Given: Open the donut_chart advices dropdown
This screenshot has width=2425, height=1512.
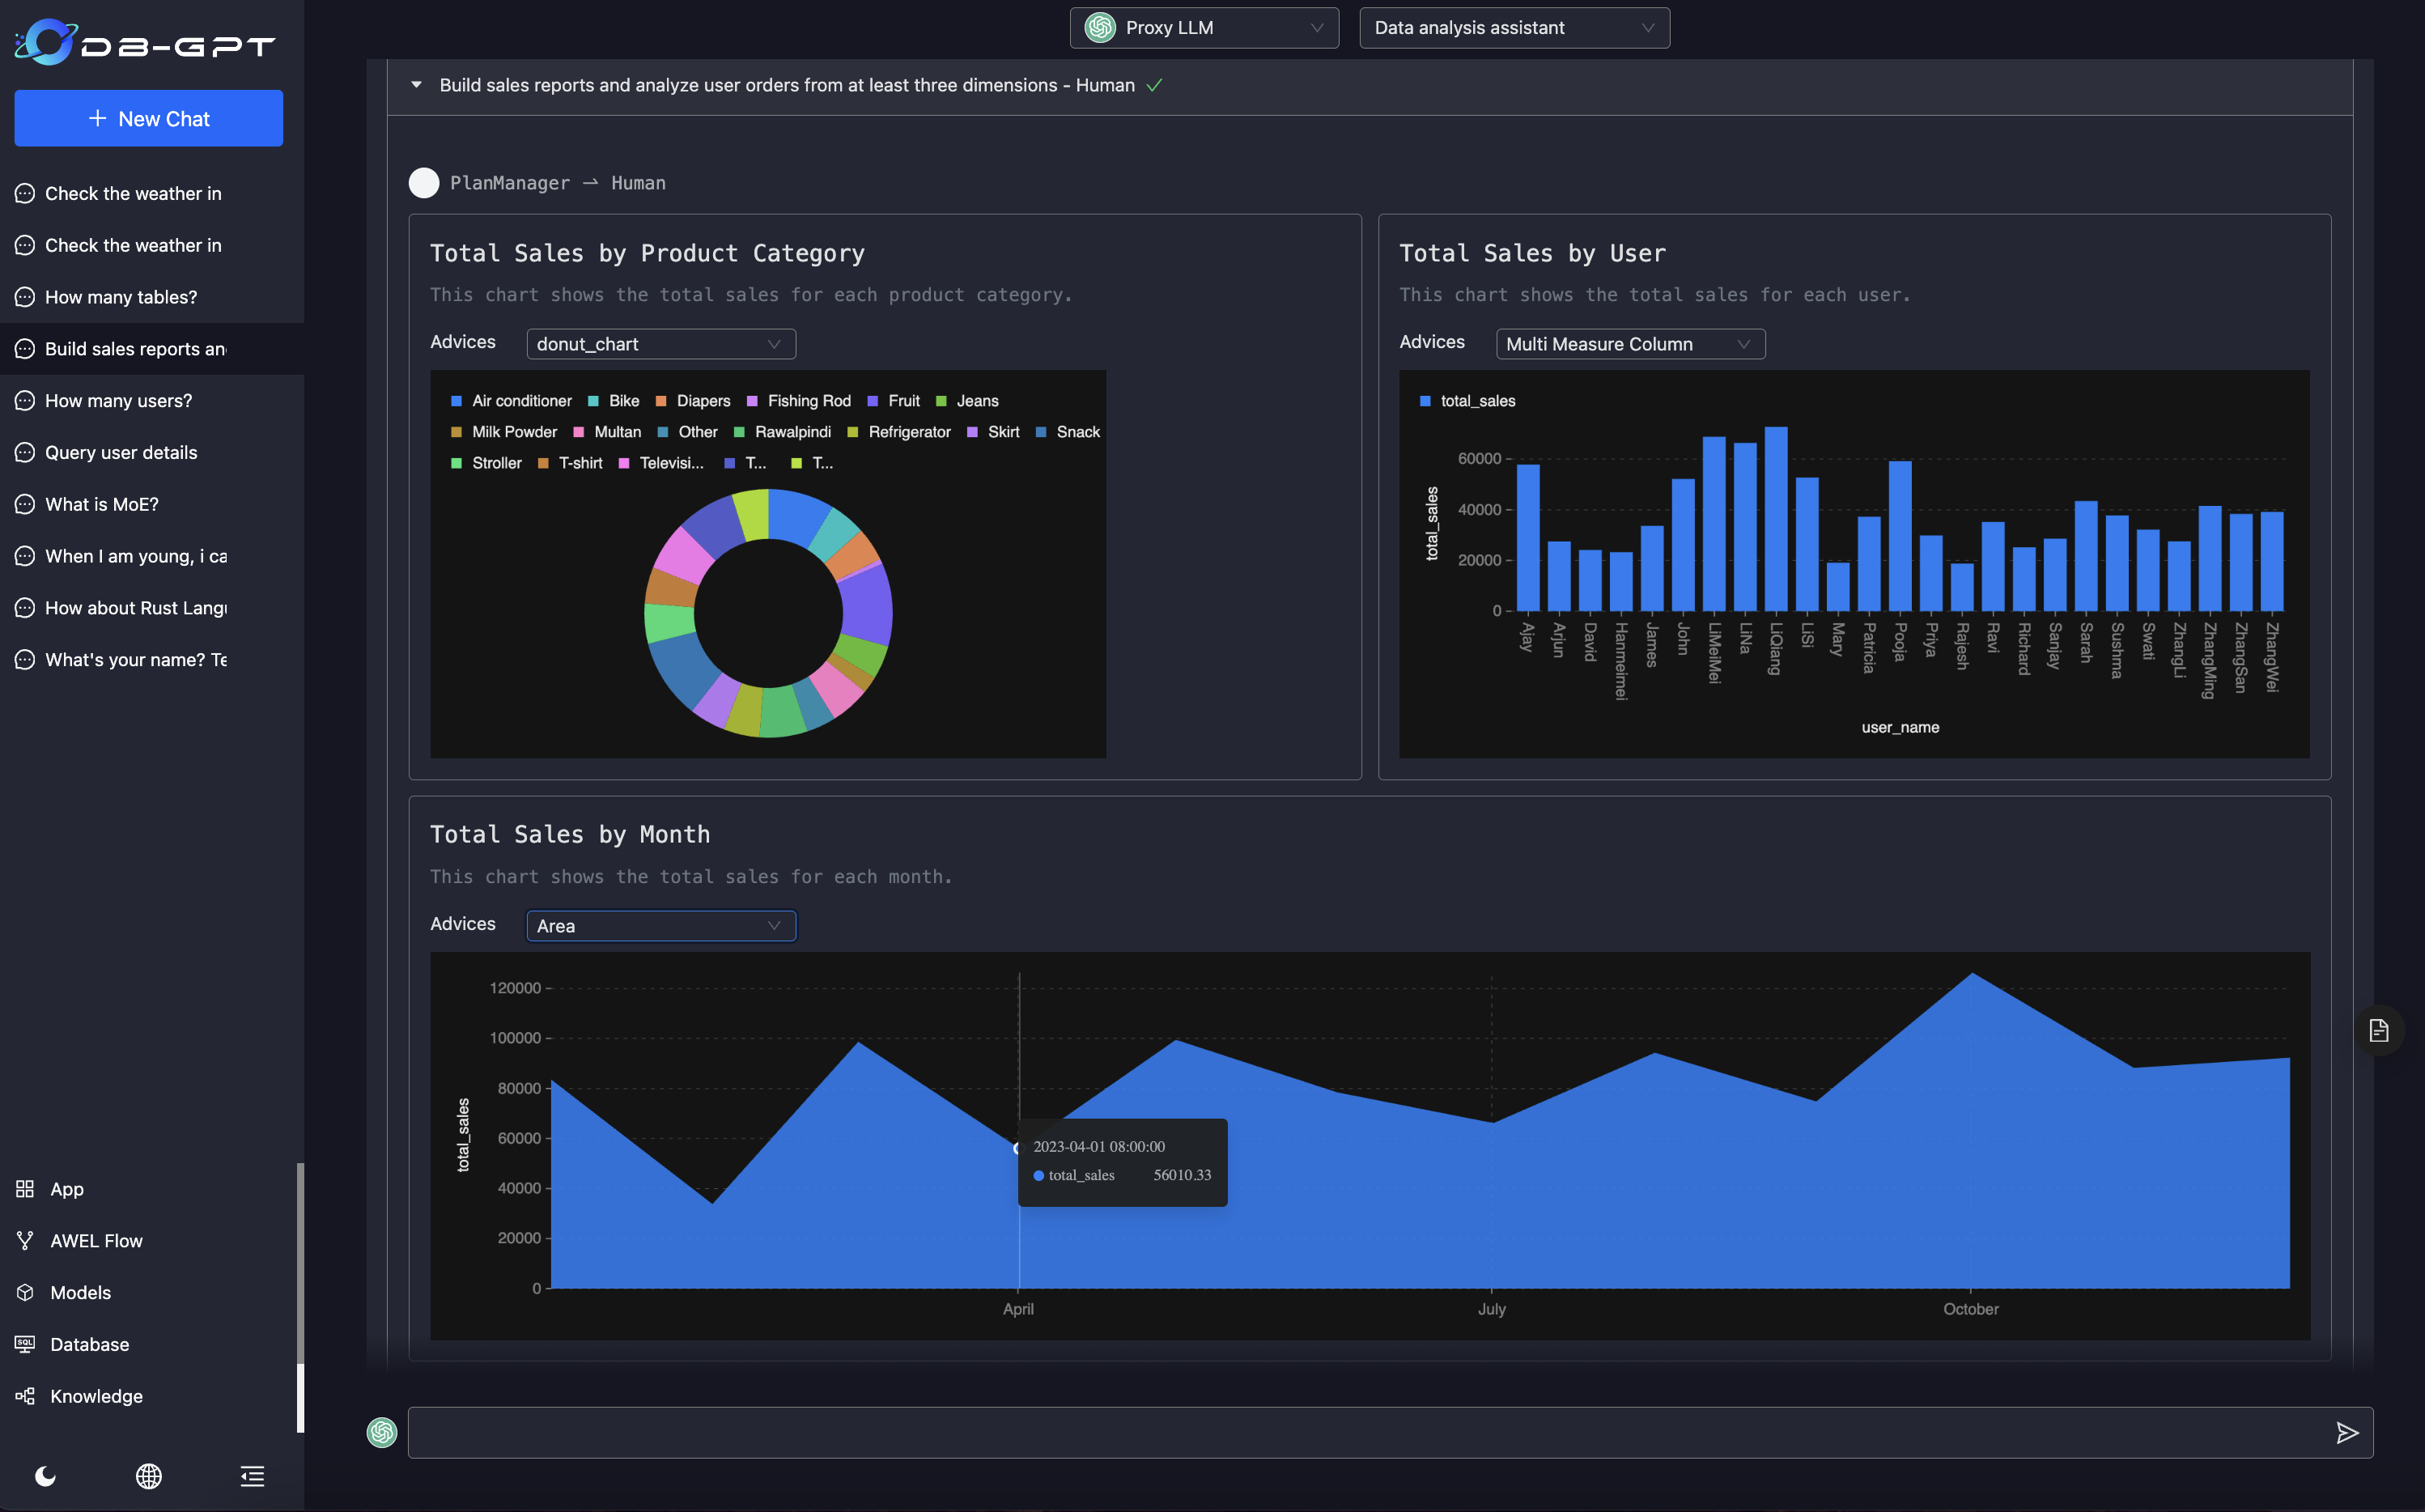Looking at the screenshot, I should 660,344.
